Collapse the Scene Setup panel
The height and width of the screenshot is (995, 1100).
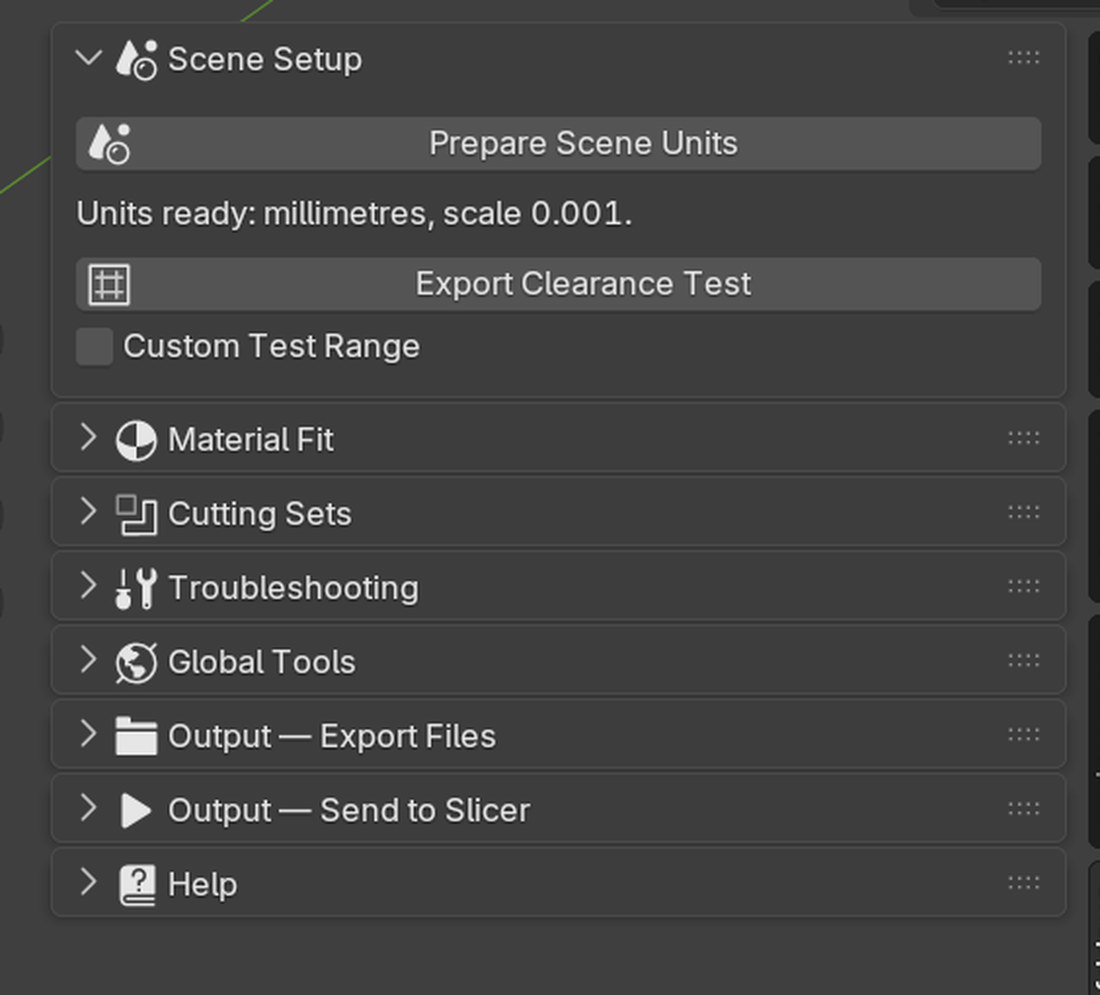[88, 58]
